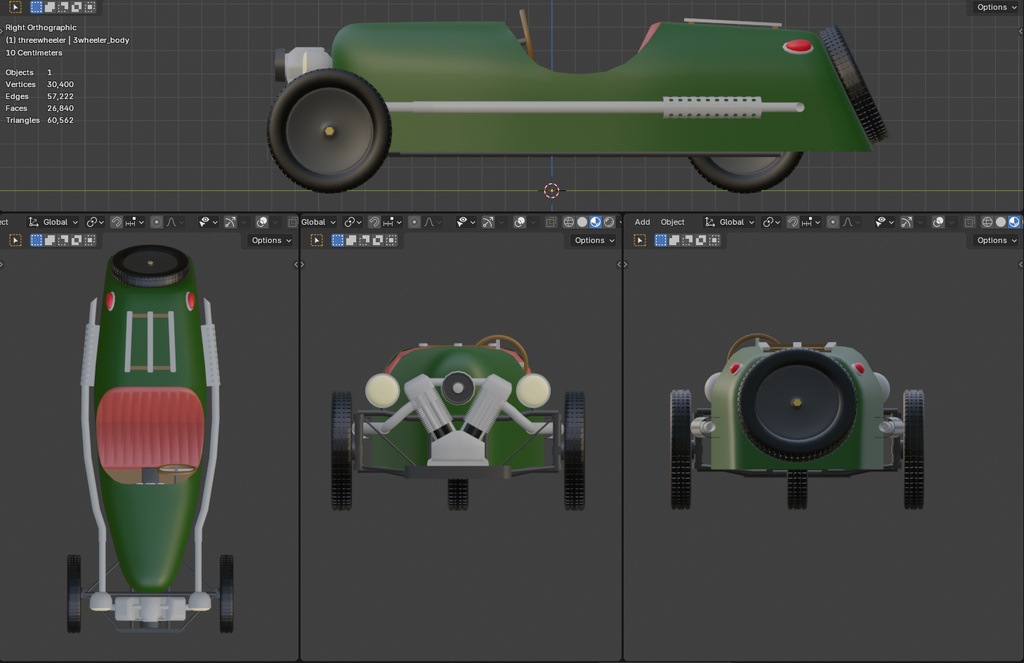Choose Subtract selection mode in bottom-left viewport

pos(63,240)
